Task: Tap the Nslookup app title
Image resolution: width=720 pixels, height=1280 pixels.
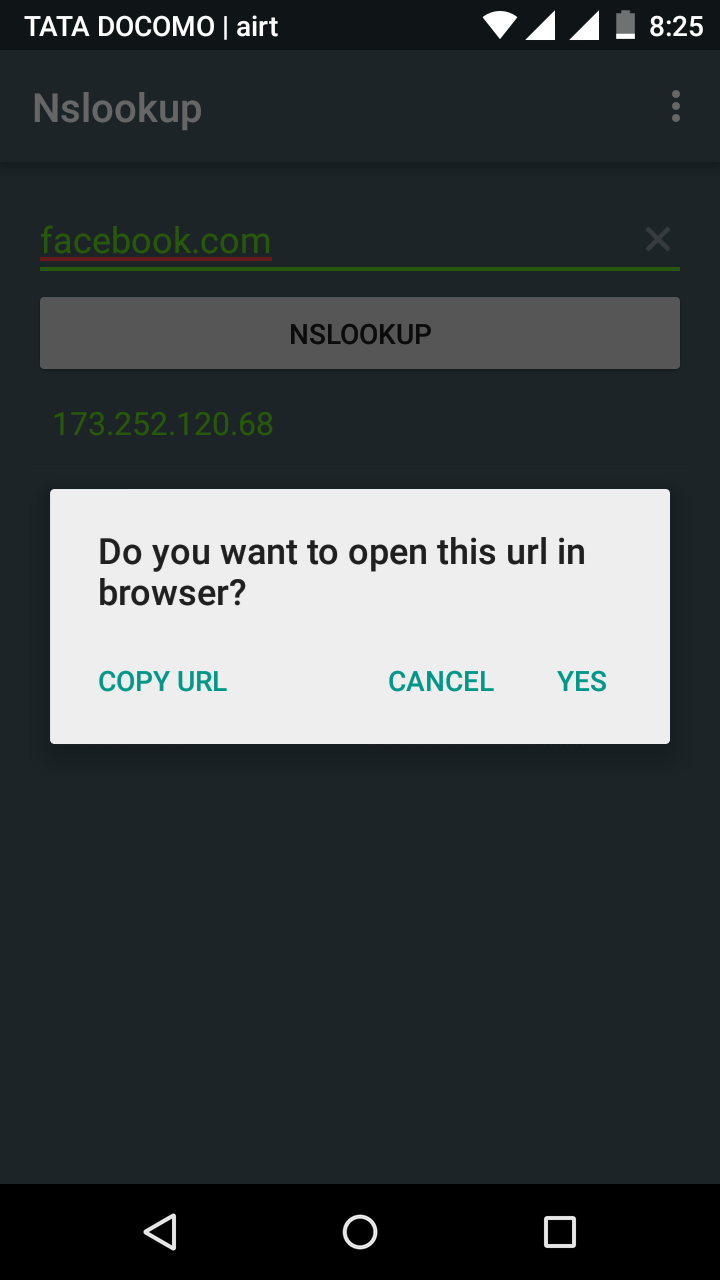Action: click(x=117, y=108)
